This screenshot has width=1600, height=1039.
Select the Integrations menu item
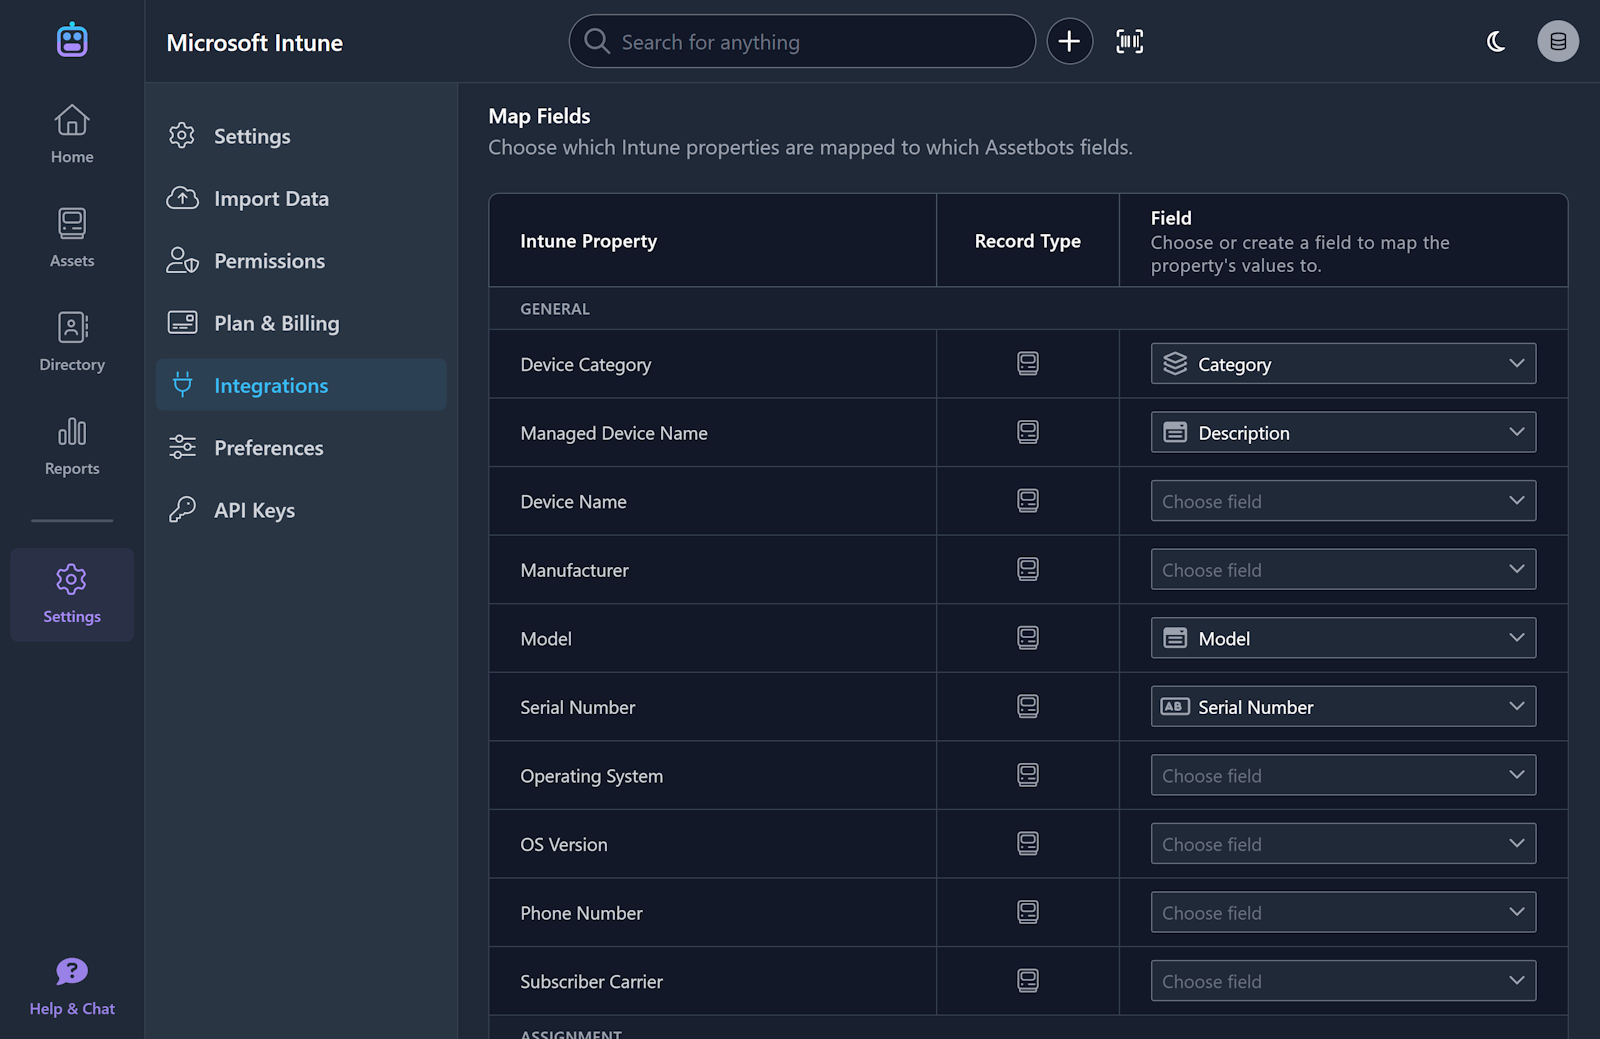tap(301, 385)
